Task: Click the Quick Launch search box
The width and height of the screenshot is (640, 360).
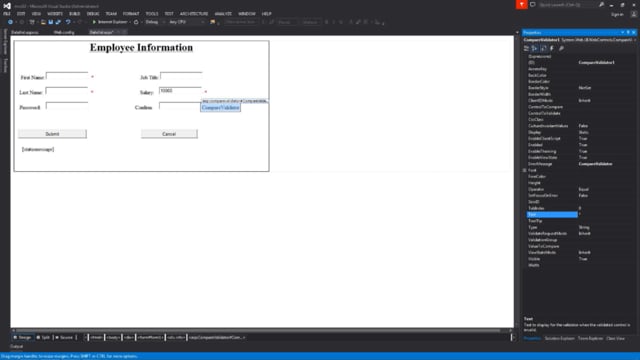Action: (x=566, y=5)
